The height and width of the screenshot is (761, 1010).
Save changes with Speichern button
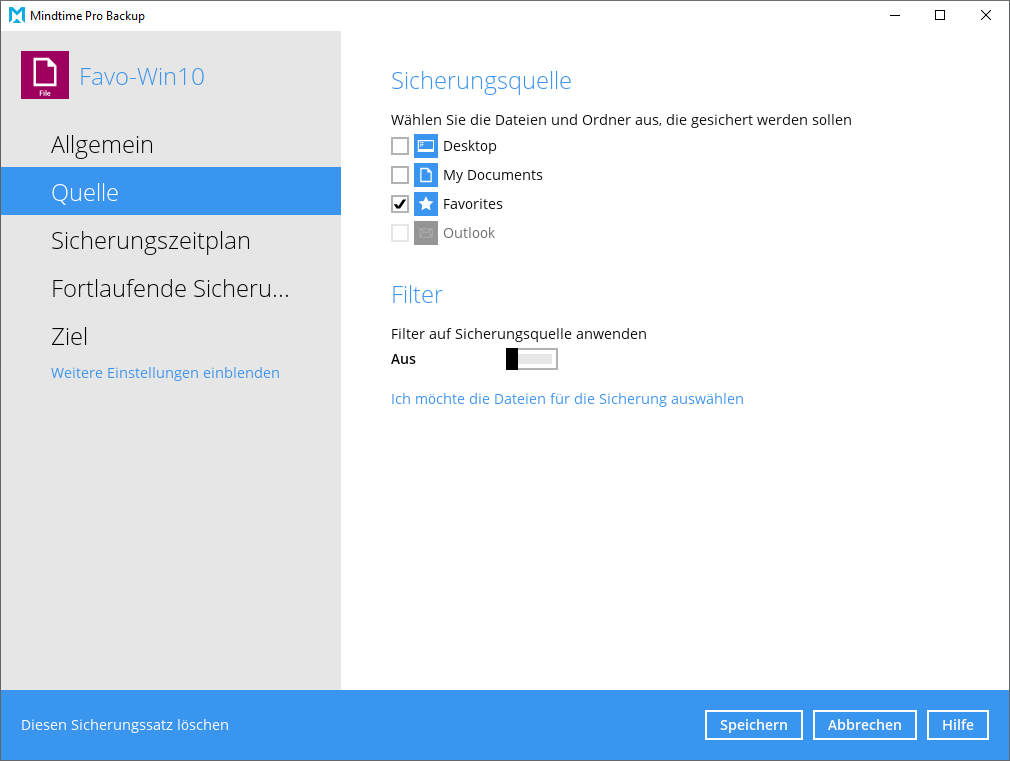pyautogui.click(x=754, y=725)
